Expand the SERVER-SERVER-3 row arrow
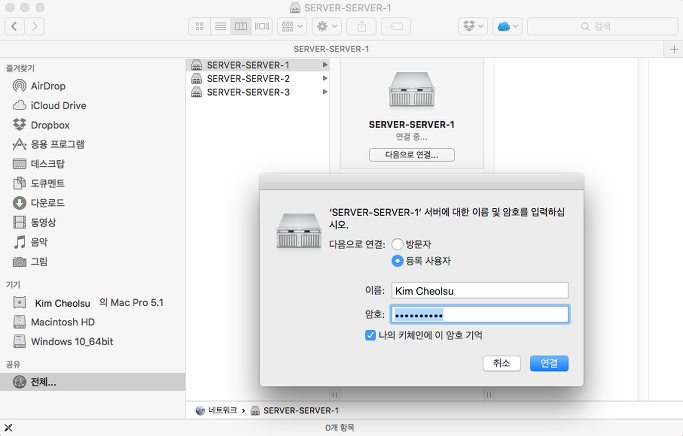 tap(325, 92)
